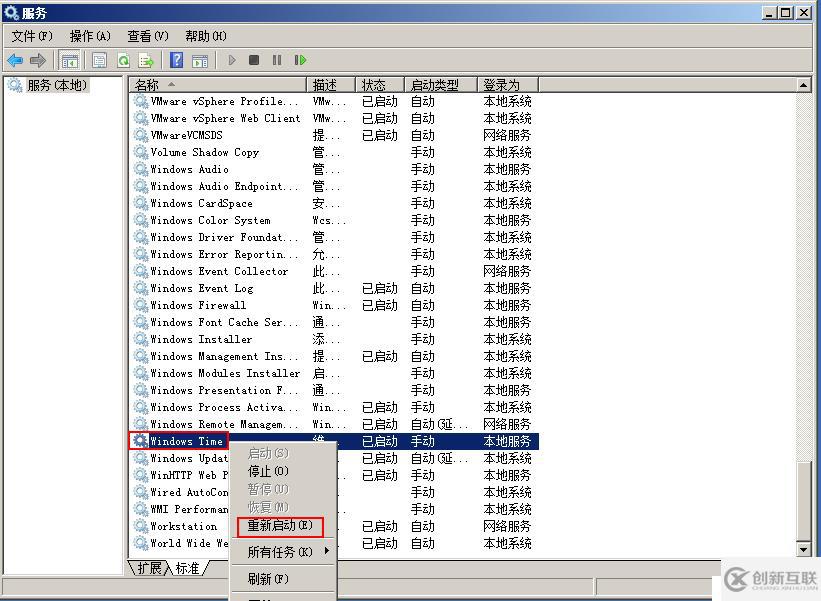This screenshot has height=601, width=821.
Task: Switch to the 扩展 tab
Action: pyautogui.click(x=150, y=567)
